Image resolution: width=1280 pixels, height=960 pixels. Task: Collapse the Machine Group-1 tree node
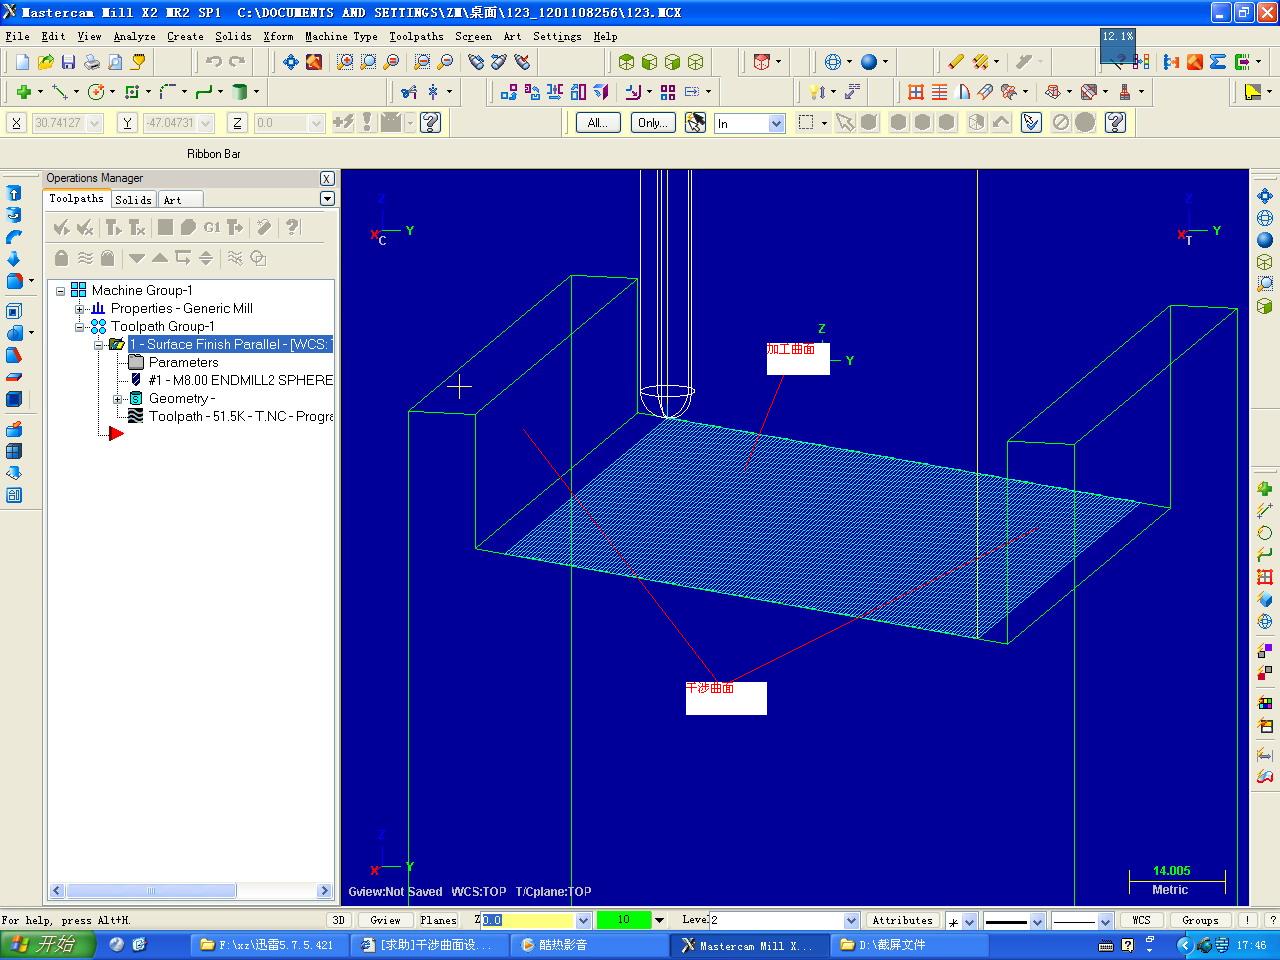(x=60, y=291)
